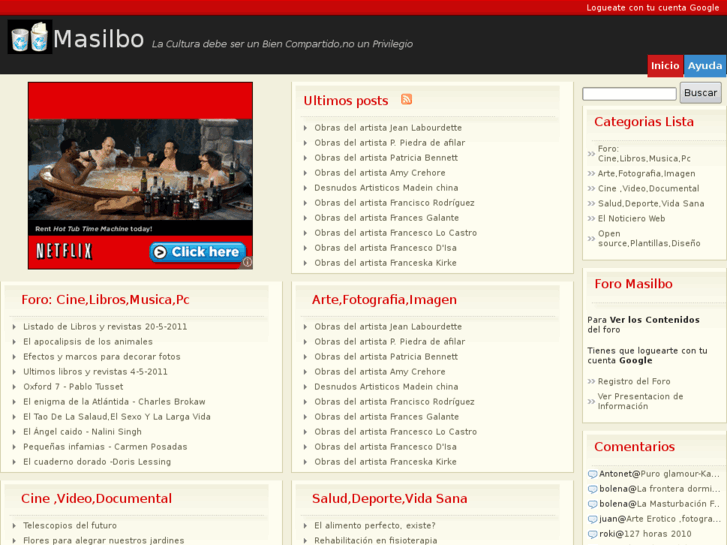Open the Inicio tab

[x=665, y=66]
